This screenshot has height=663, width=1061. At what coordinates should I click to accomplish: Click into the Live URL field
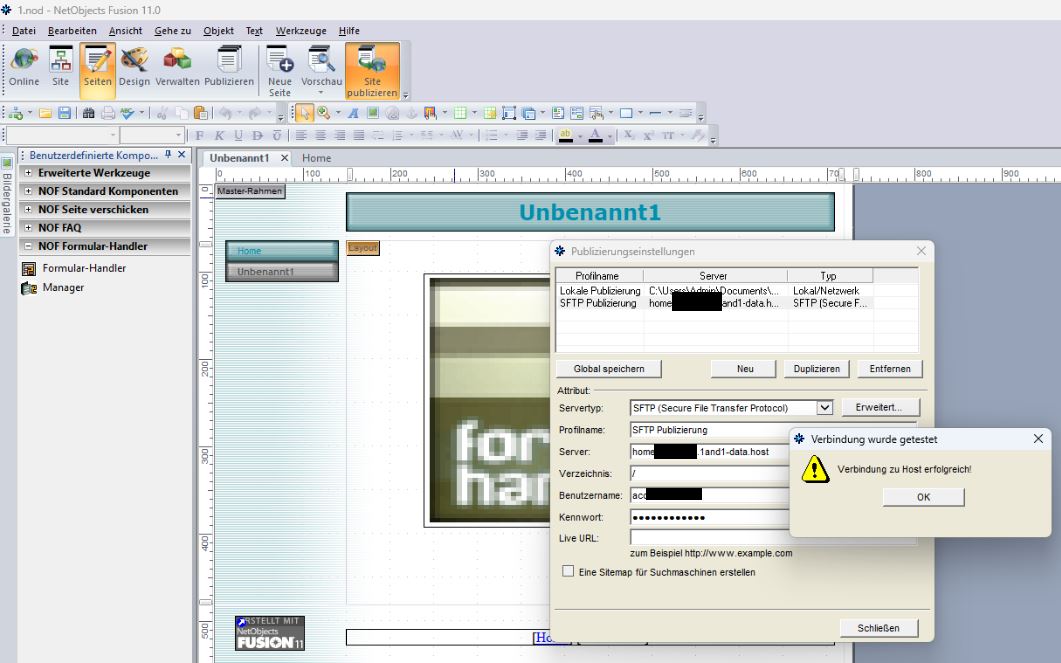tap(709, 538)
